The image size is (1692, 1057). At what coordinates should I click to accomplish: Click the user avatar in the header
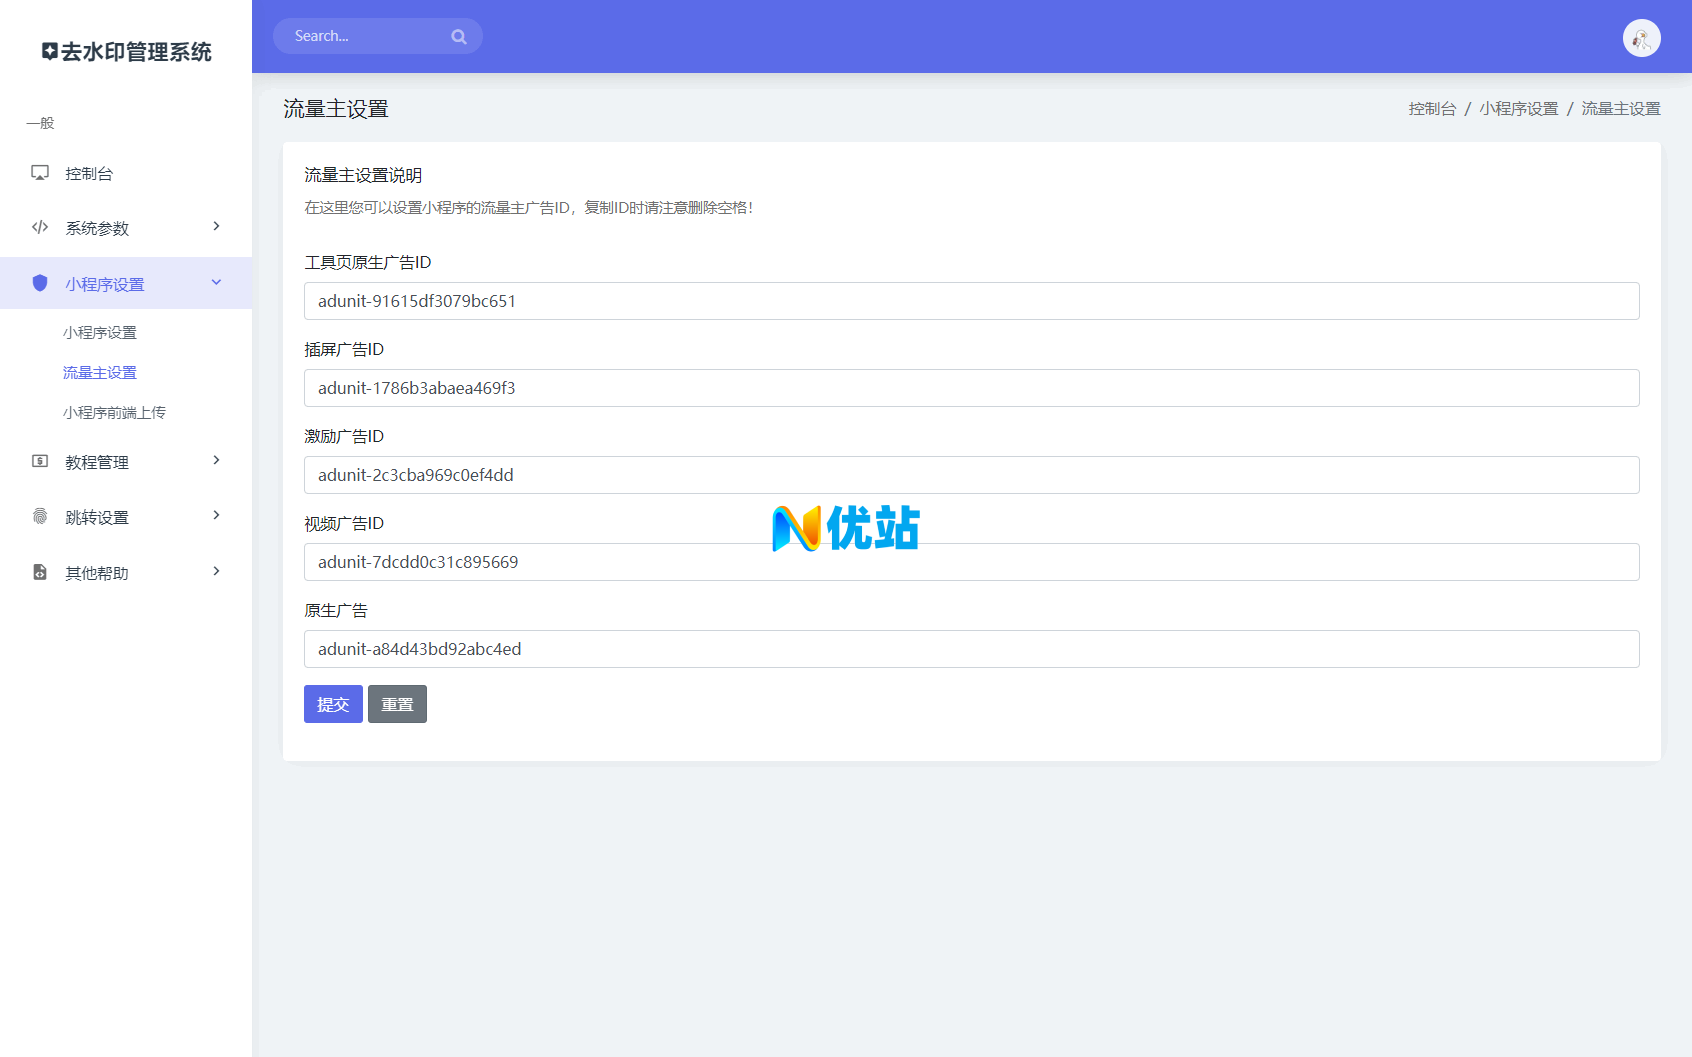tap(1640, 37)
